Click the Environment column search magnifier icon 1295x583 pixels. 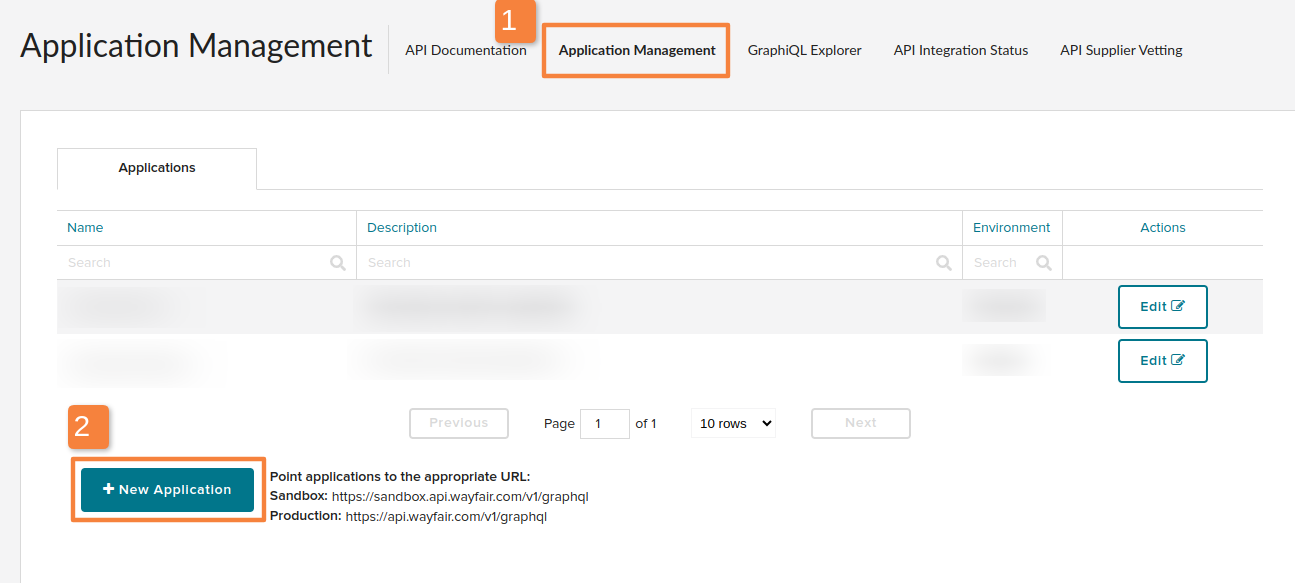click(x=1044, y=263)
